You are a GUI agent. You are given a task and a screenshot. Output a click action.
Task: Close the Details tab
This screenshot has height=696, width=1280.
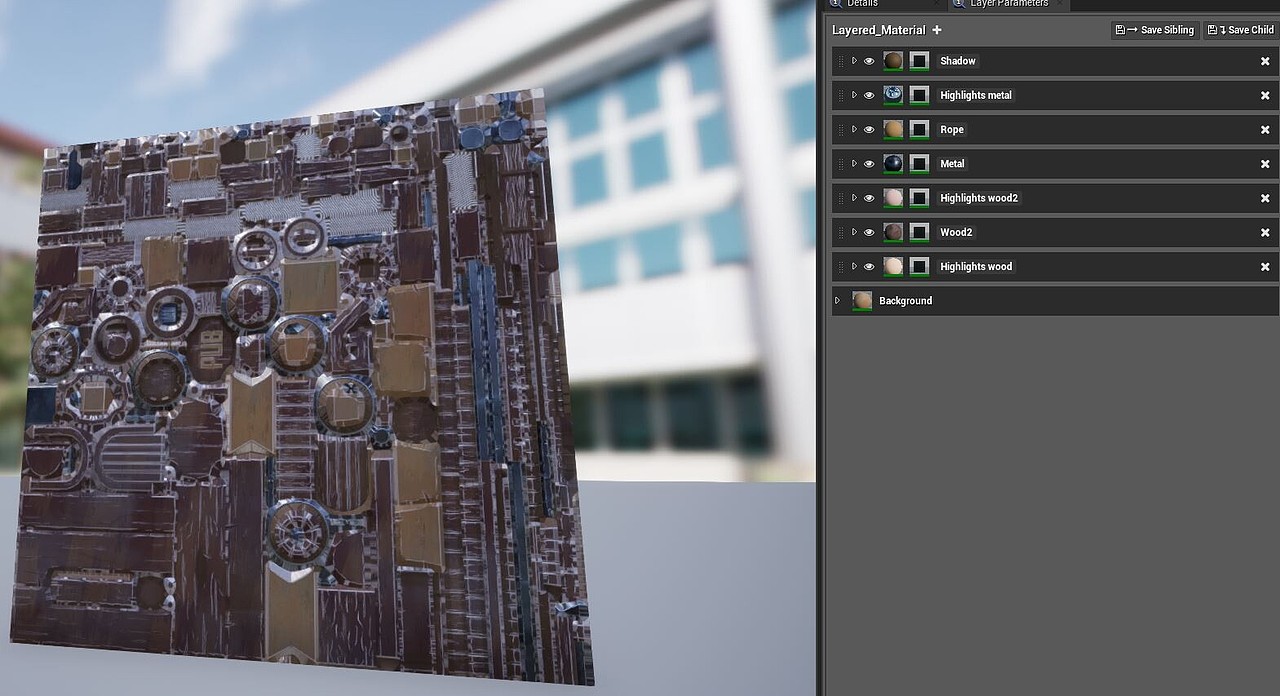point(936,4)
